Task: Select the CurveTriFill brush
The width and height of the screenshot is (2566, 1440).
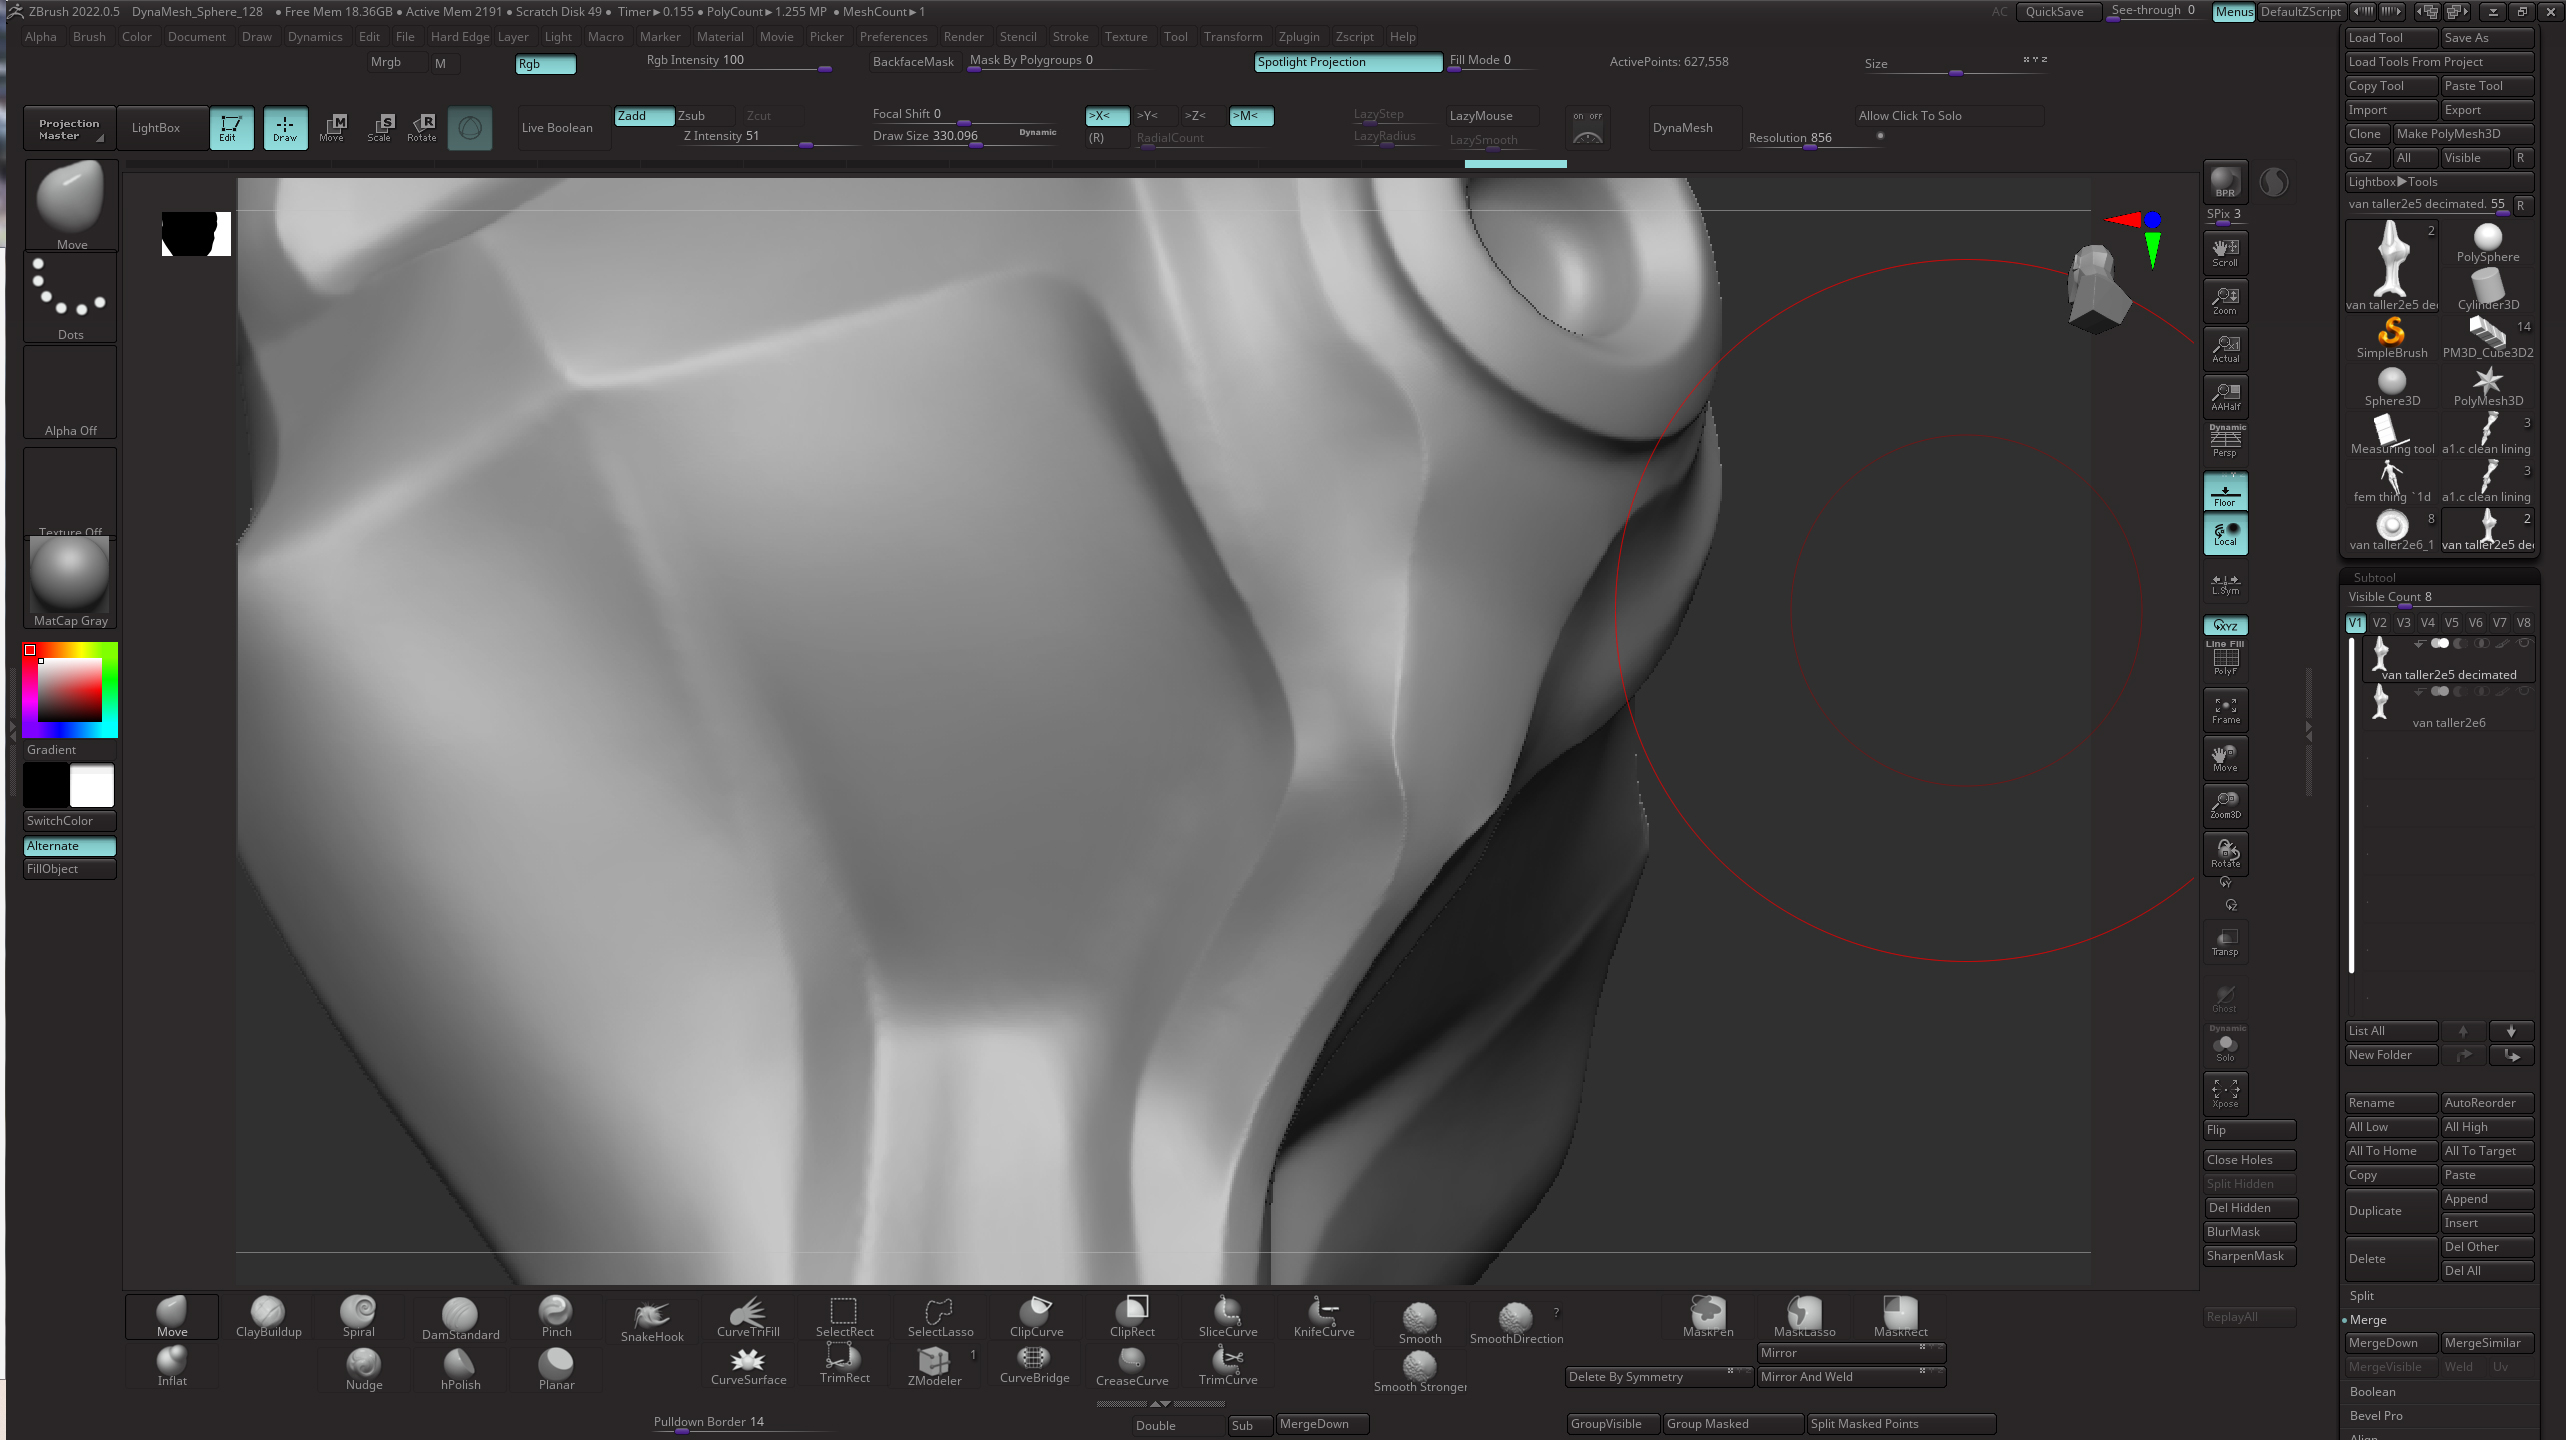Action: [748, 1316]
